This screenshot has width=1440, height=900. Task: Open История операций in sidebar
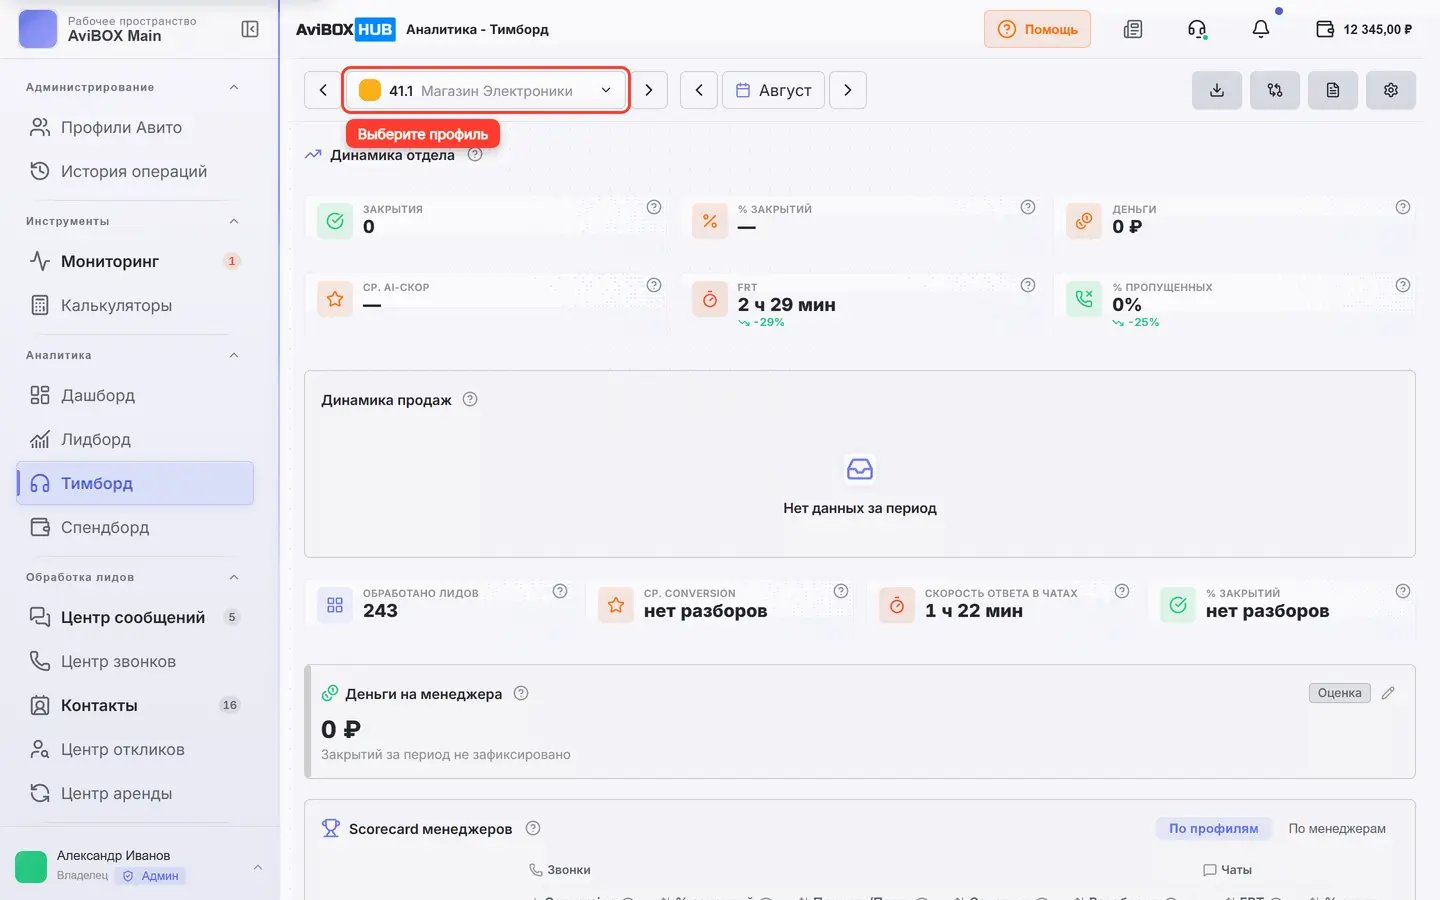coord(135,171)
